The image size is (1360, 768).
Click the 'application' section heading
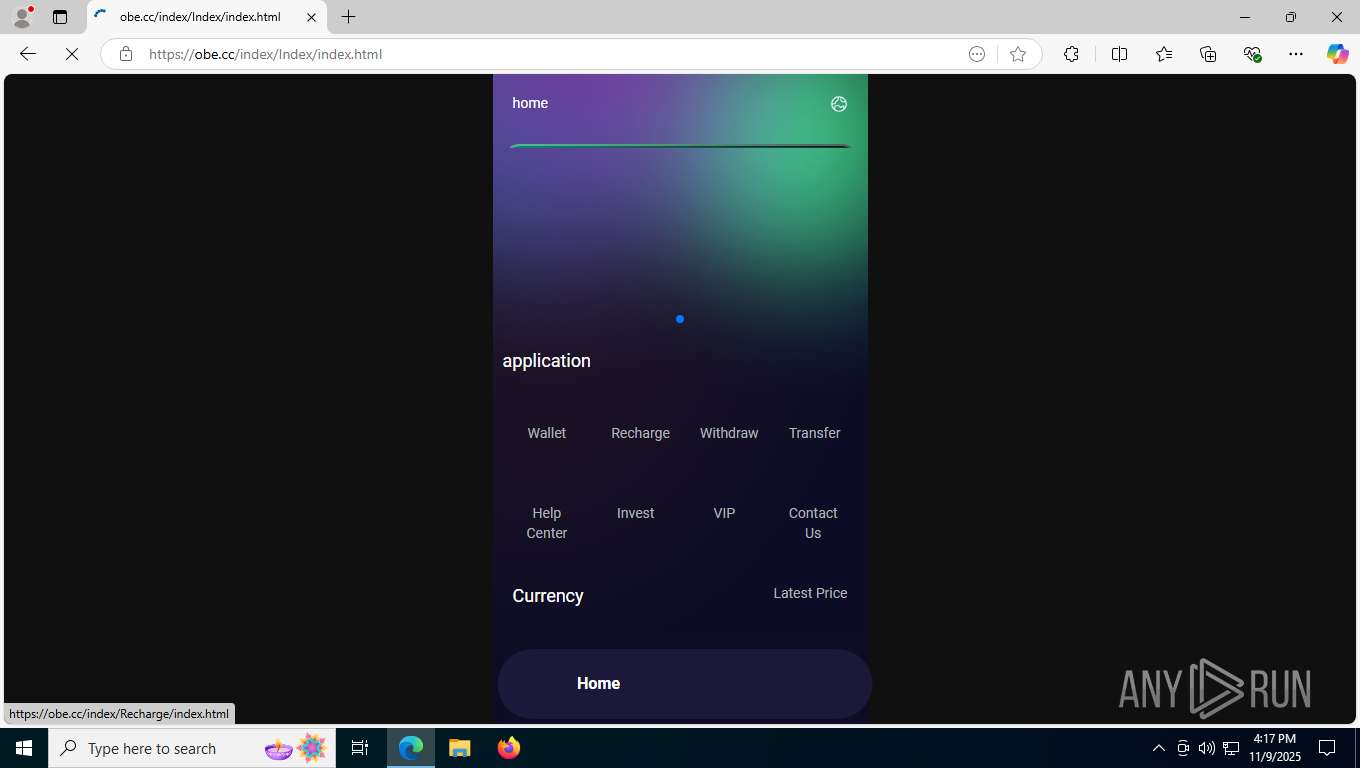[x=546, y=361]
